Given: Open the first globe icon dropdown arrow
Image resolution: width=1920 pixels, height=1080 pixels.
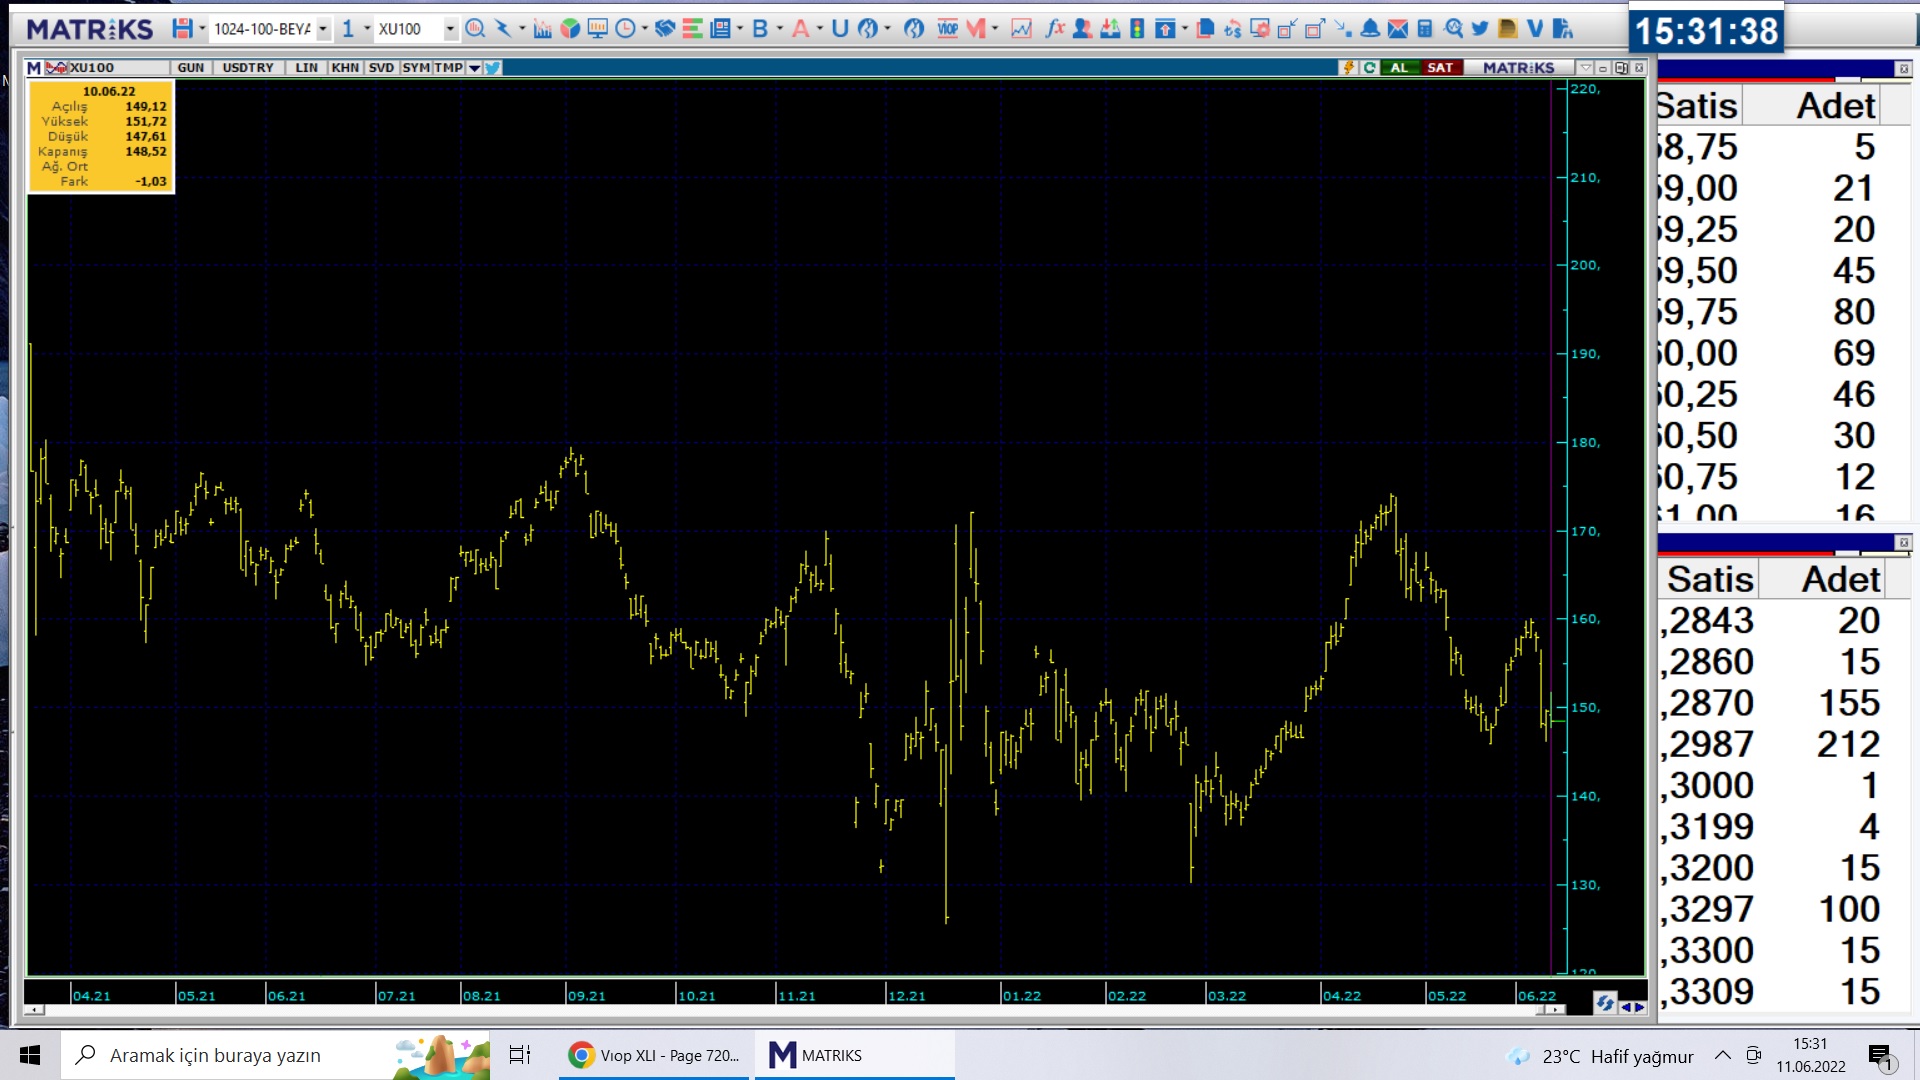Looking at the screenshot, I should click(x=887, y=29).
